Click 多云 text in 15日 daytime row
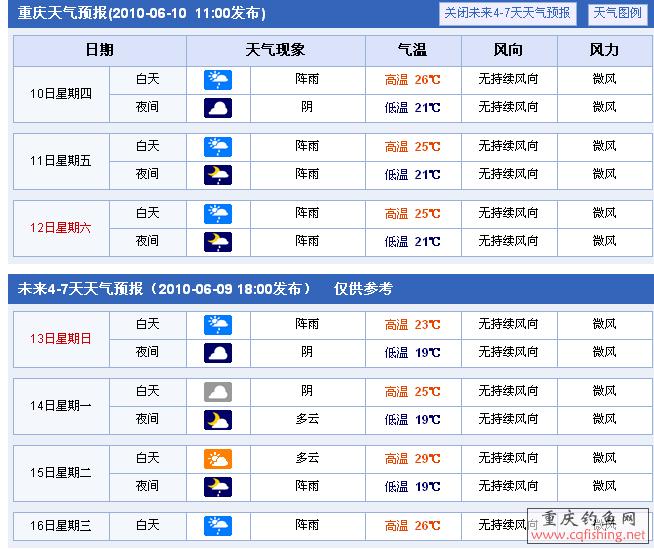654x549 pixels. click(x=307, y=458)
